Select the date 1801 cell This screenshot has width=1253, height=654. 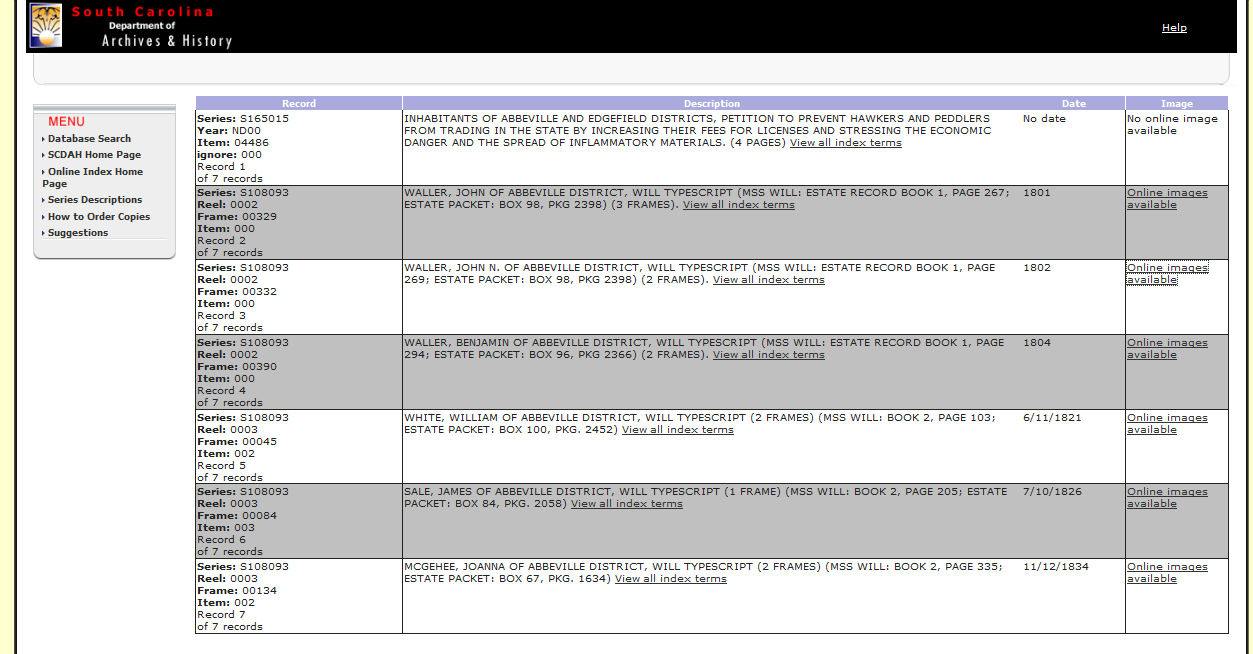click(1037, 193)
